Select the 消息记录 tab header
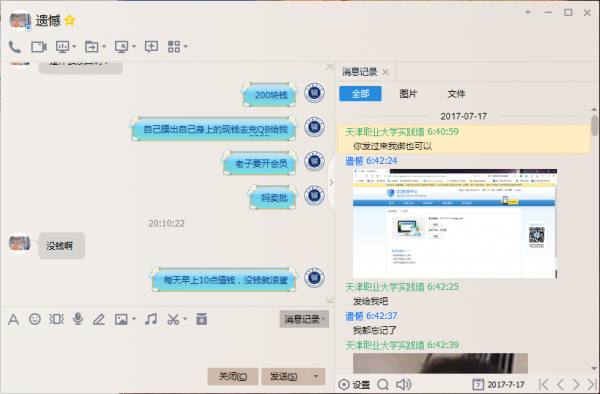 (x=360, y=72)
